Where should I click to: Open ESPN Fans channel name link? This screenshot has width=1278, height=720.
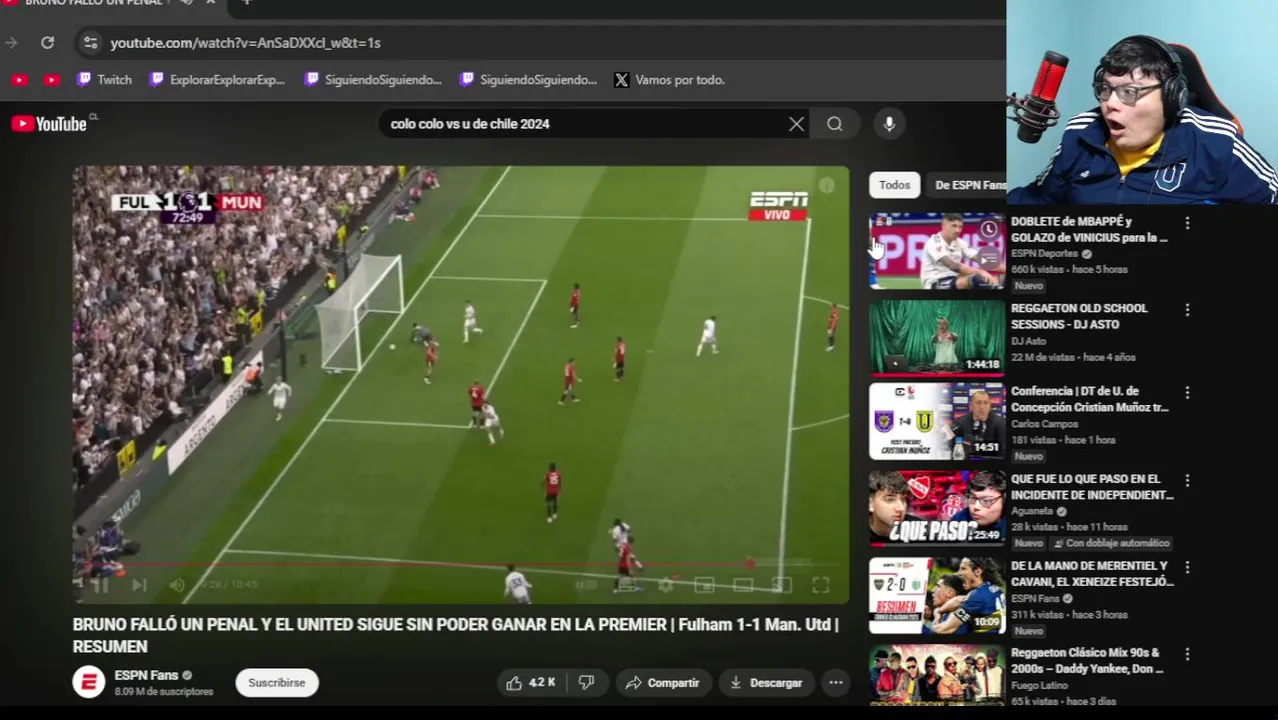click(145, 676)
